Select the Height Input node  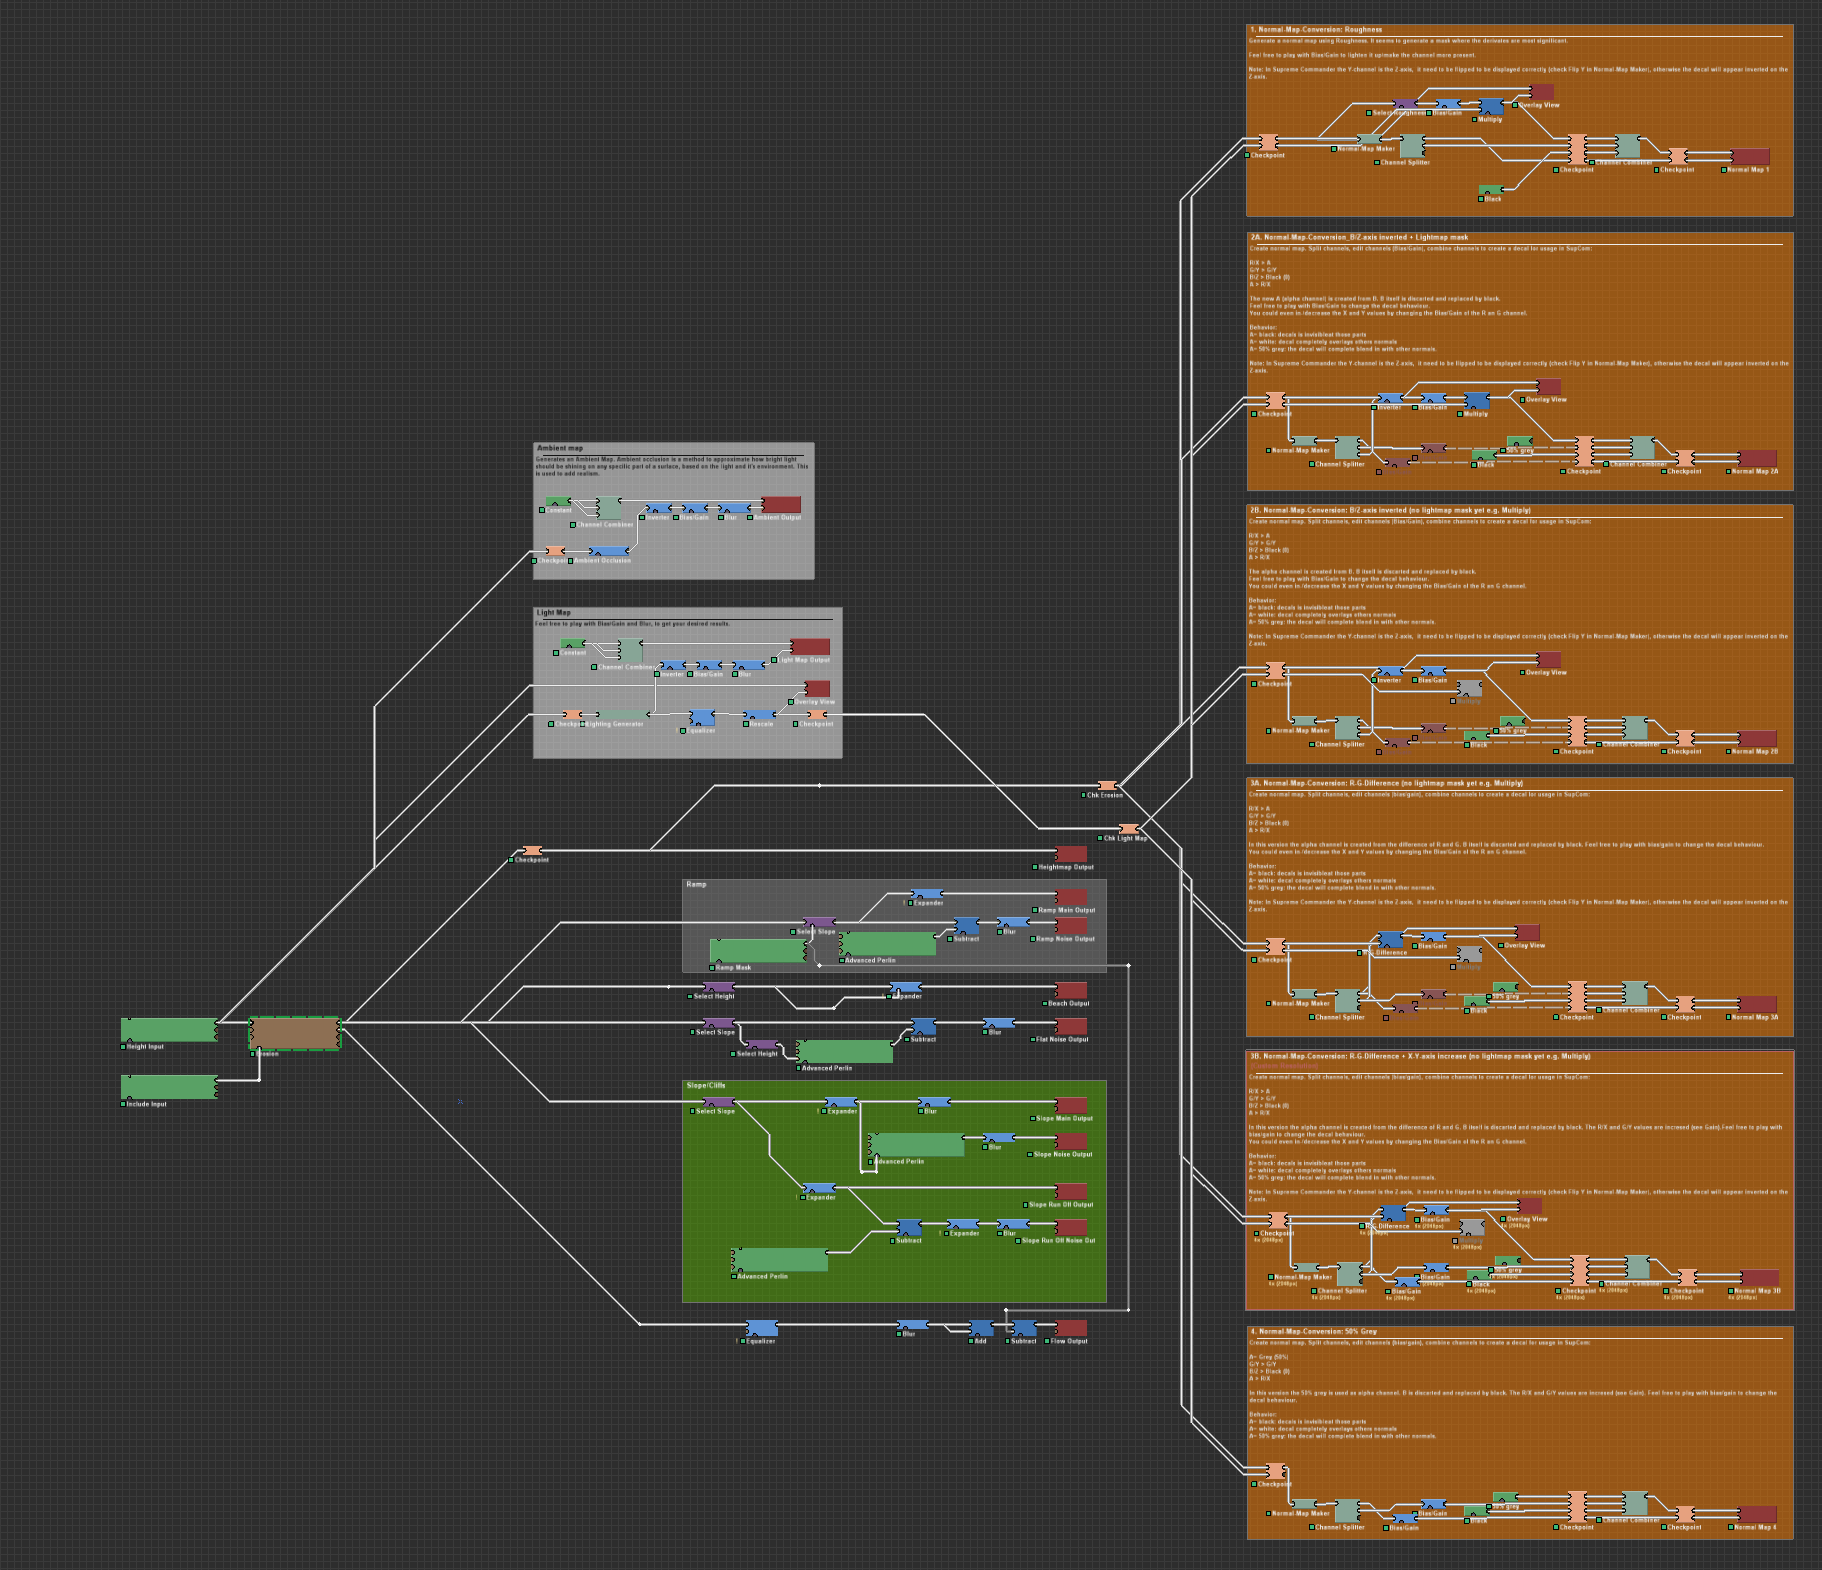169,1030
